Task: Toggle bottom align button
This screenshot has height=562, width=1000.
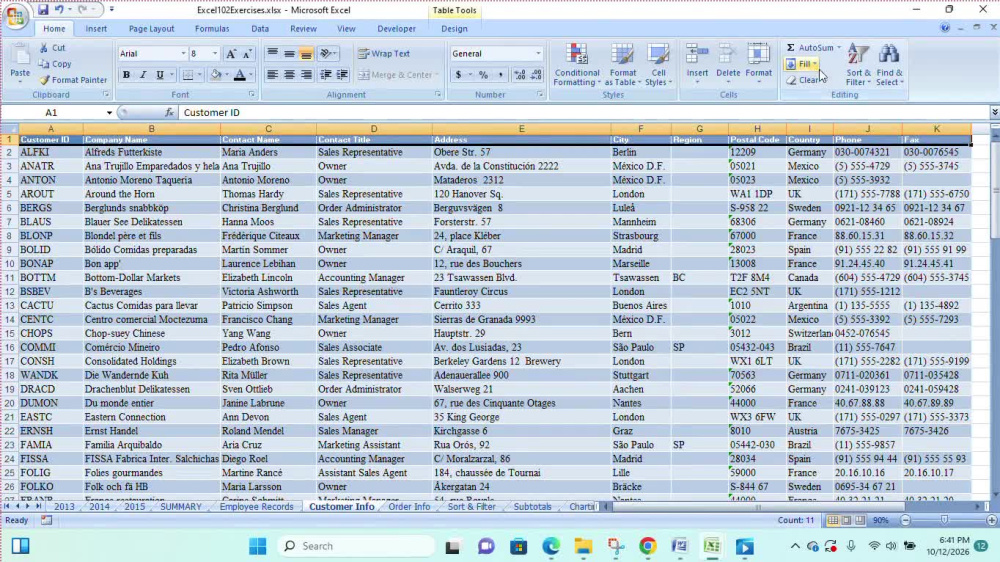Action: (x=306, y=54)
